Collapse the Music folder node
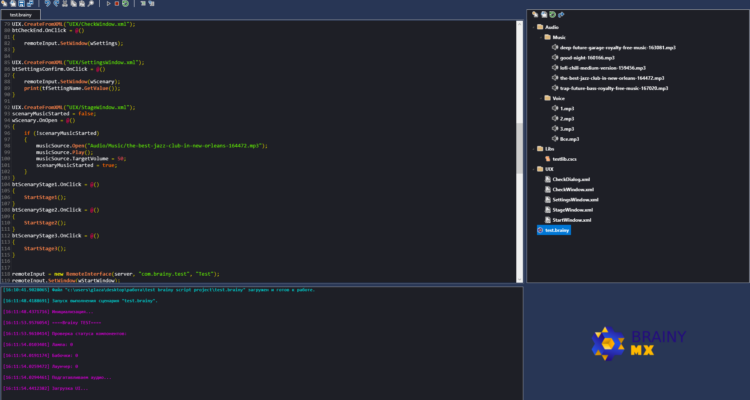 (541, 37)
